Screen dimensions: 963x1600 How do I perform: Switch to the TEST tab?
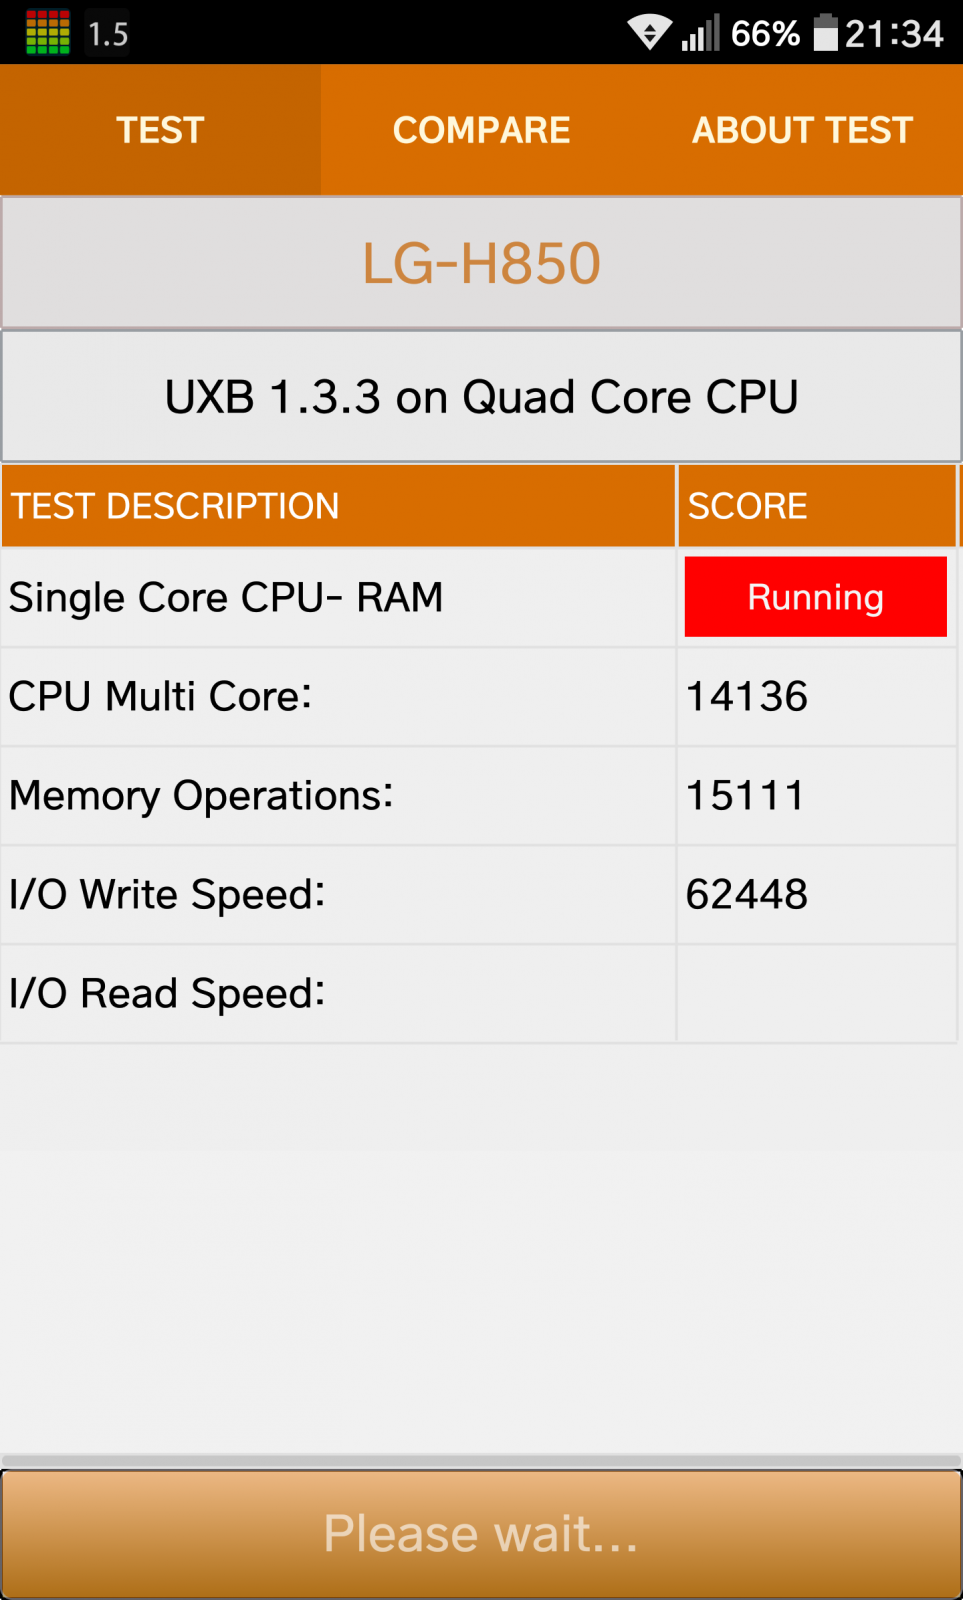point(161,130)
